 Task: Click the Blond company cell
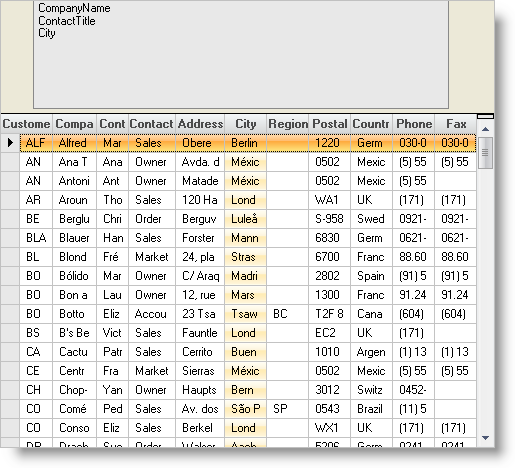(x=74, y=257)
